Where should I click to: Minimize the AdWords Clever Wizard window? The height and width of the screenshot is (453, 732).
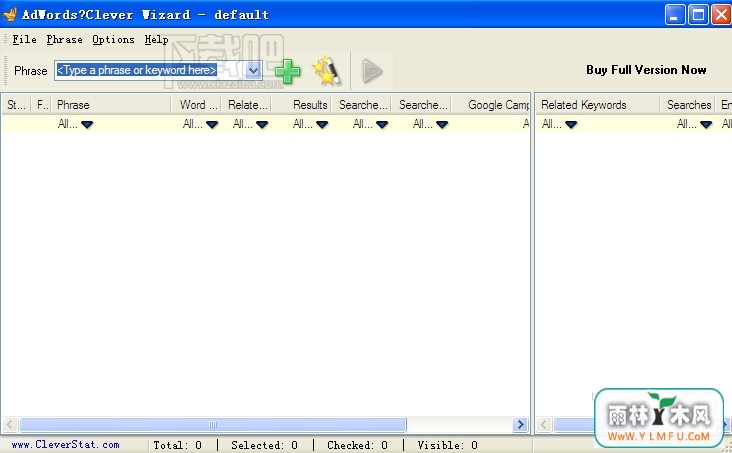[675, 15]
